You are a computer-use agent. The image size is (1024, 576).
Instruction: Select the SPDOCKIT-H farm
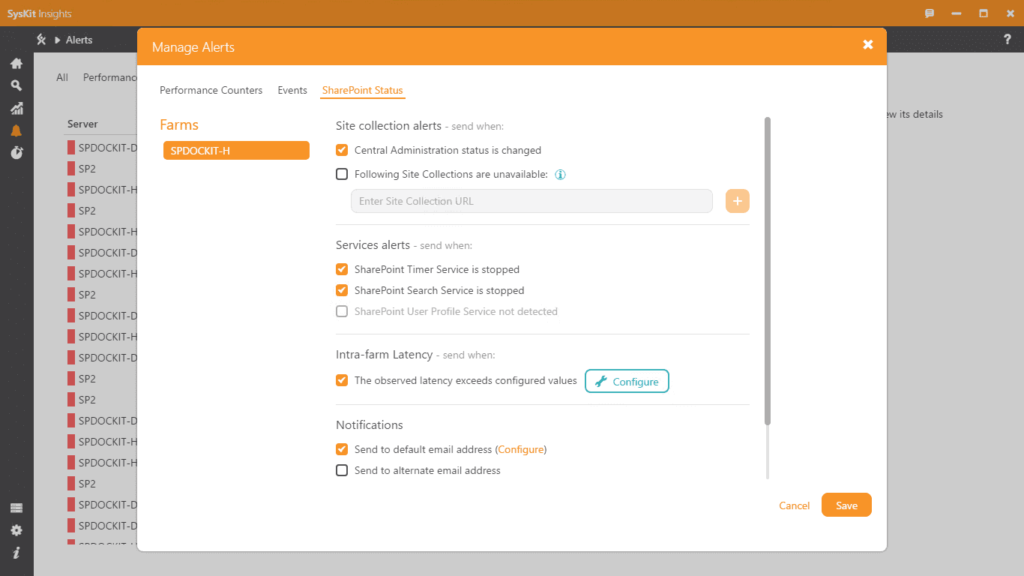coord(236,150)
